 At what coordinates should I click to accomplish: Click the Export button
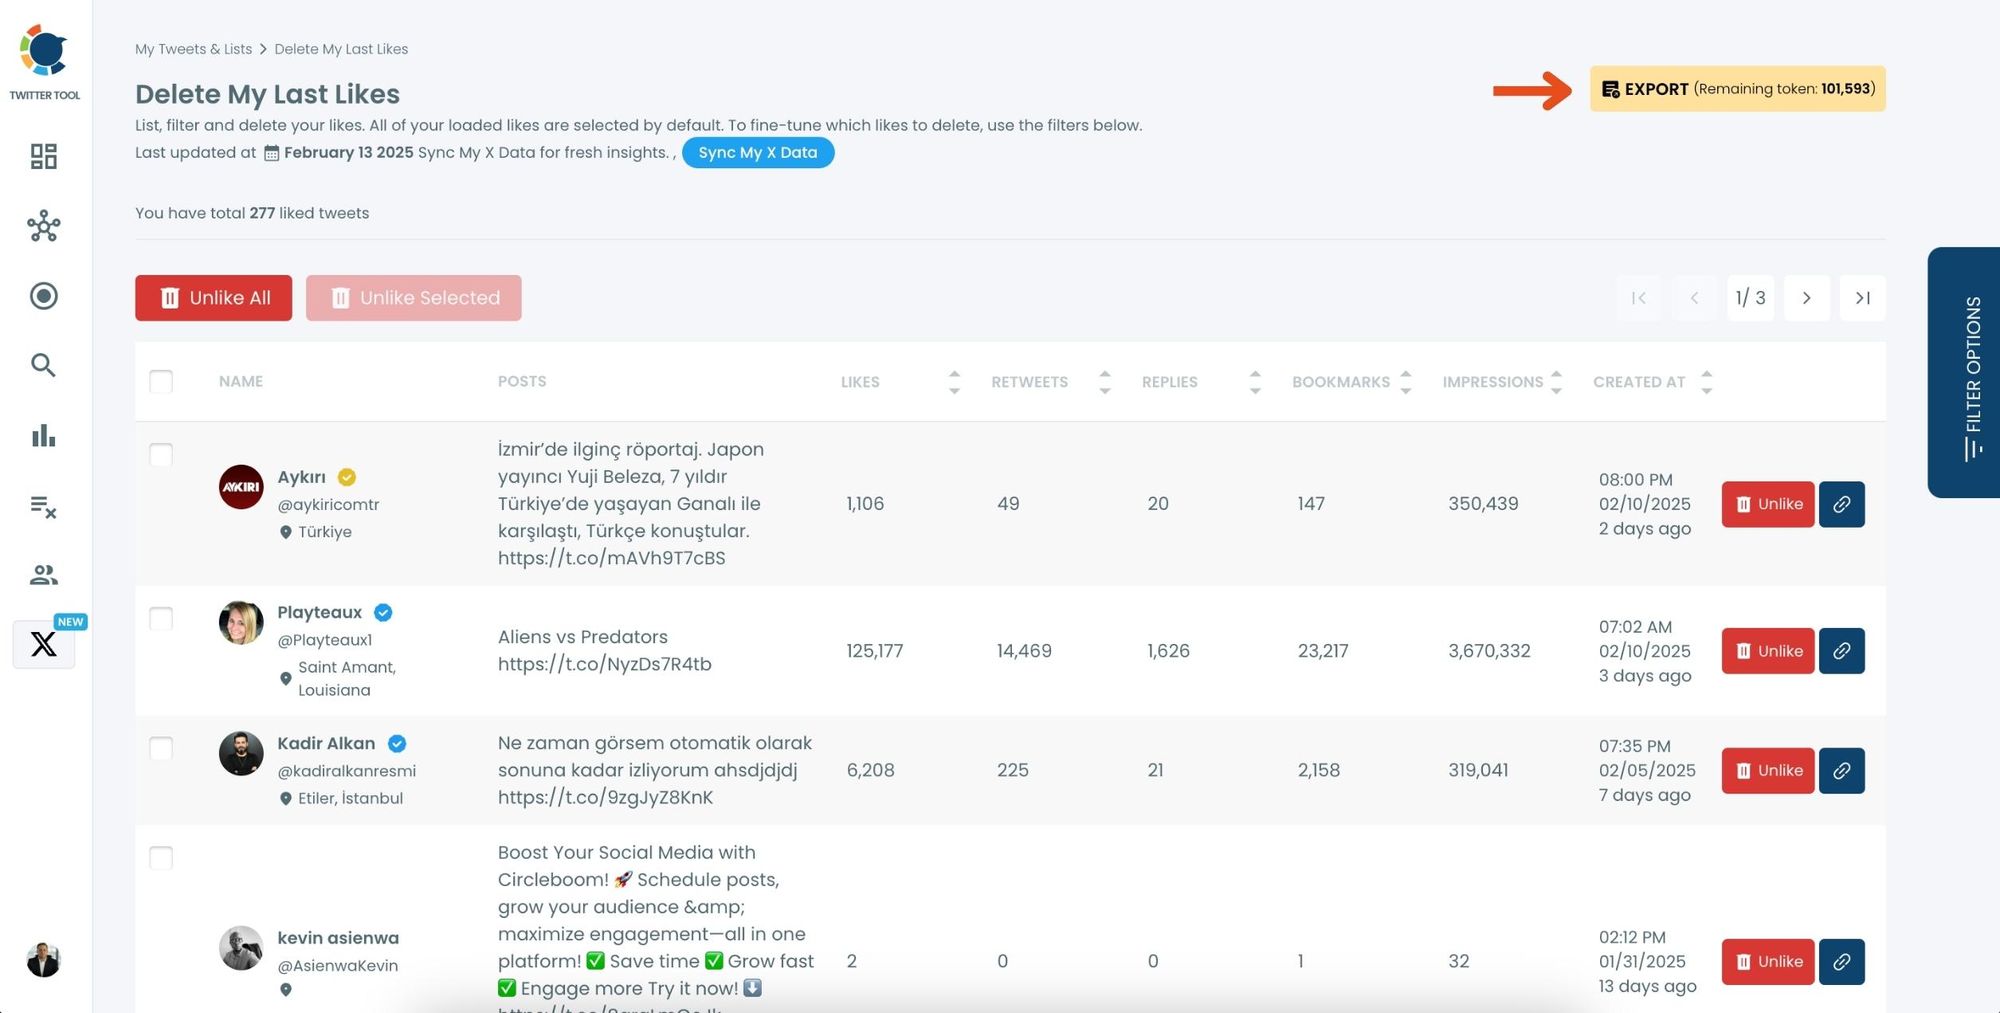(x=1738, y=89)
